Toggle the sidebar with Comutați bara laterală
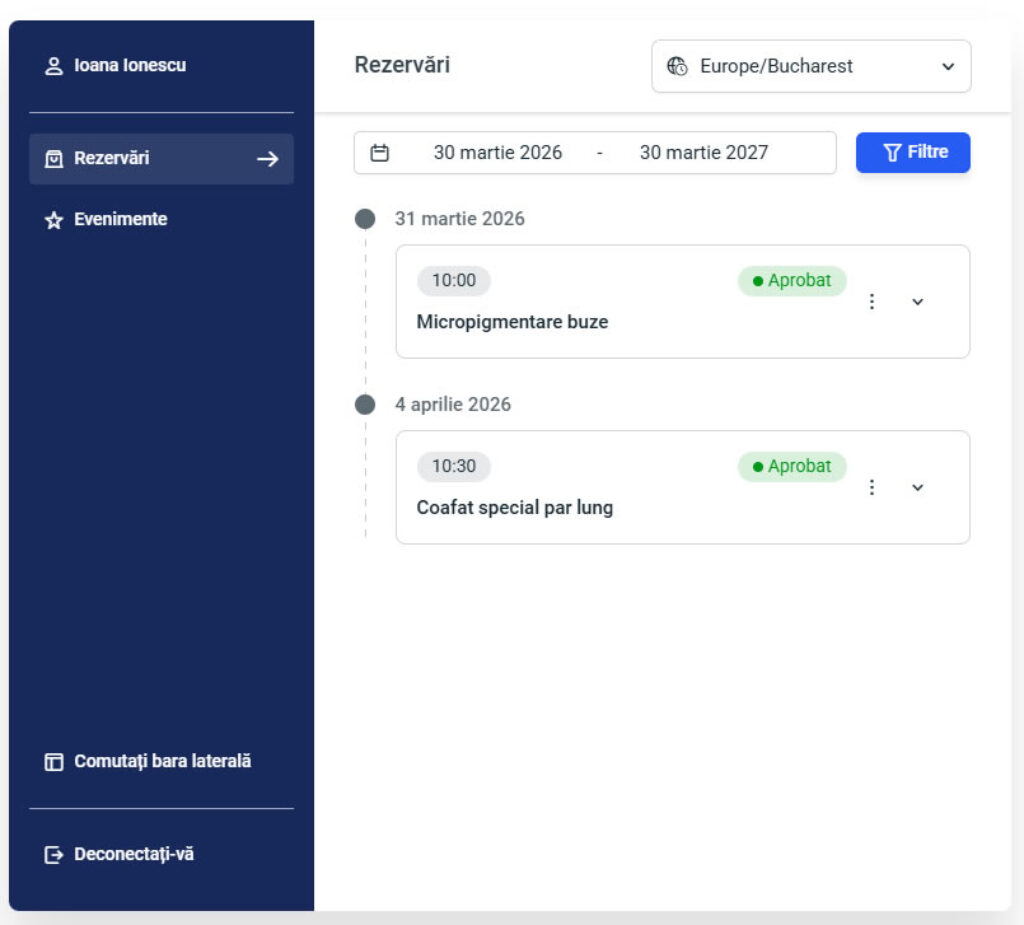Viewport: 1024px width, 925px height. click(149, 761)
